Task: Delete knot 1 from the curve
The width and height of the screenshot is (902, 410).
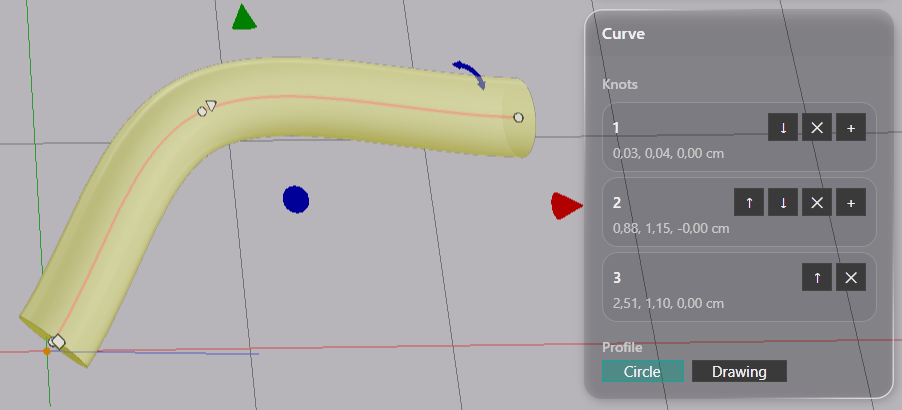Action: click(817, 128)
